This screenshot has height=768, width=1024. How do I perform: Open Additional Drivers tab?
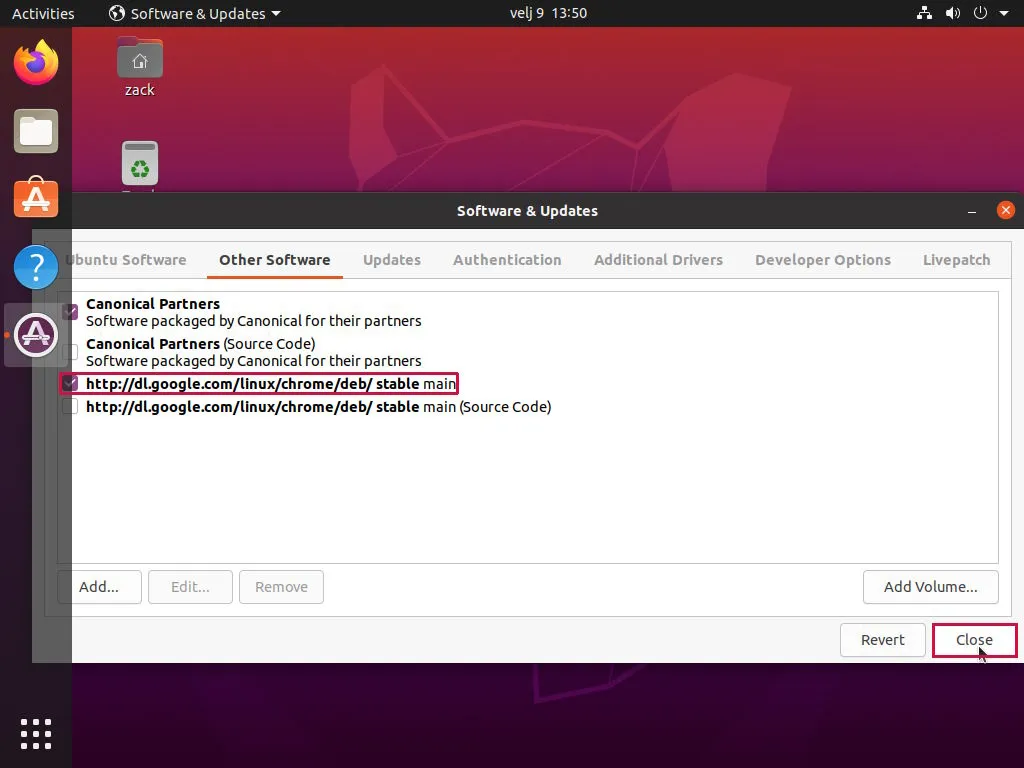658,260
